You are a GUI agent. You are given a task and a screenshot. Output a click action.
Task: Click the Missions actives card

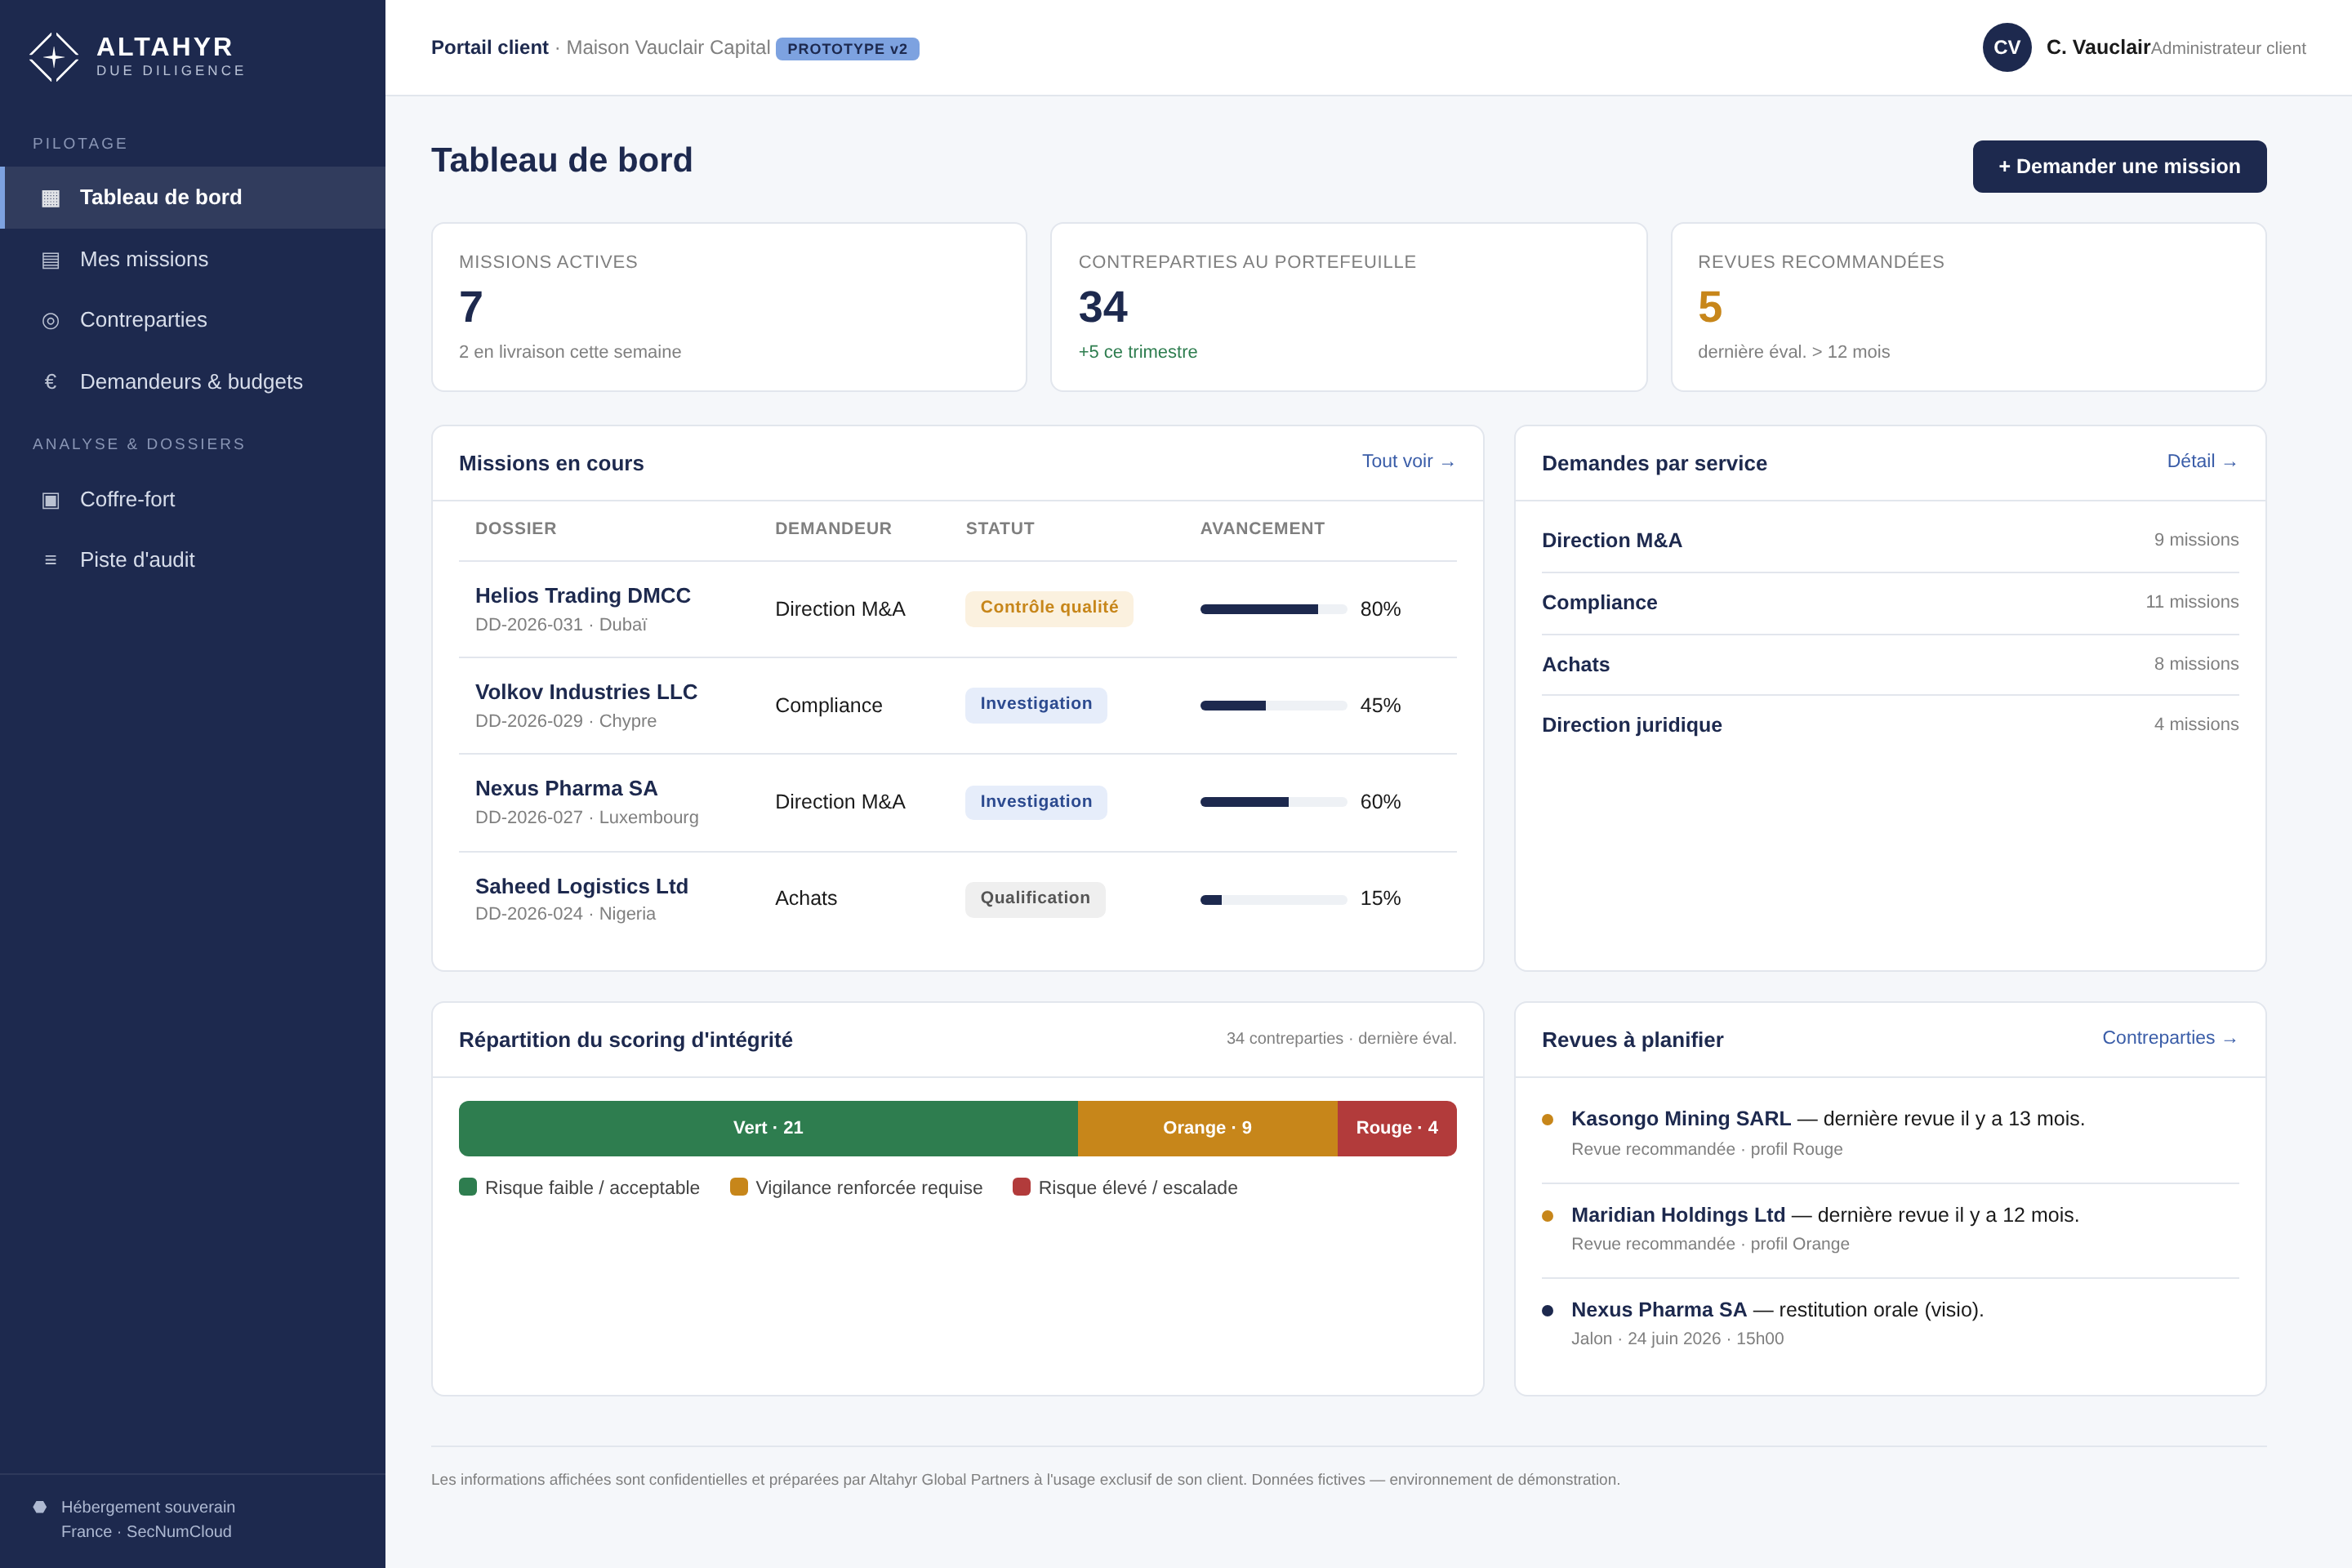tap(729, 307)
